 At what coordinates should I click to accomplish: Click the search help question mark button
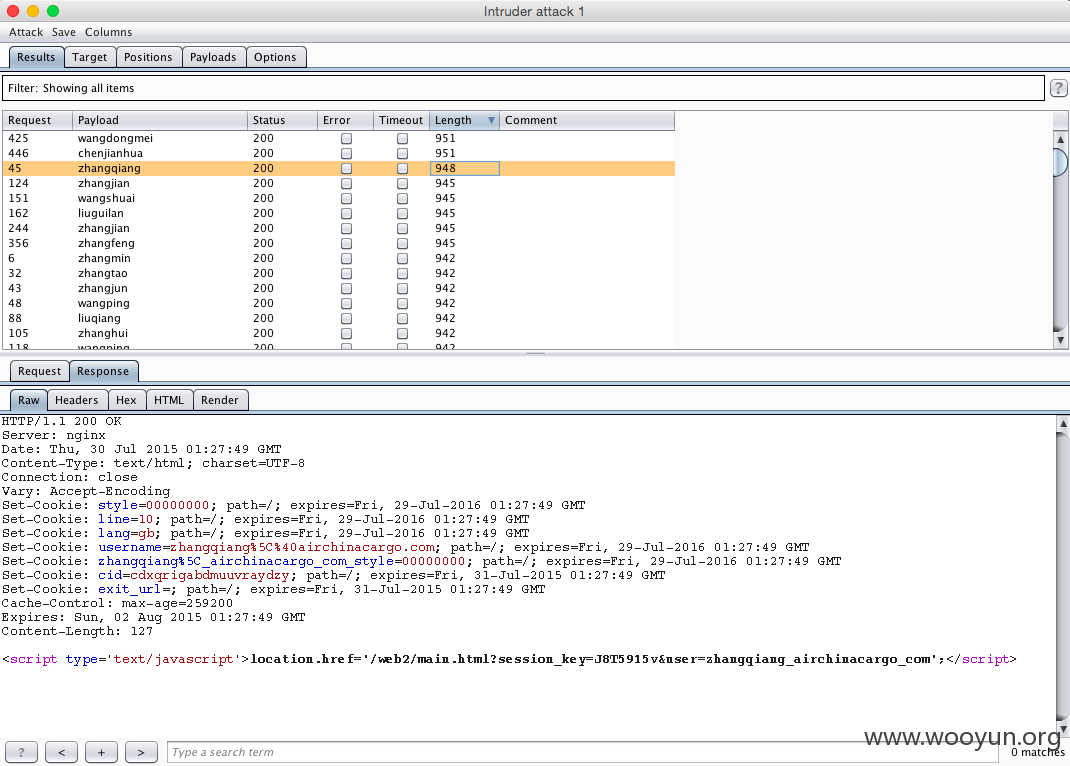point(21,752)
